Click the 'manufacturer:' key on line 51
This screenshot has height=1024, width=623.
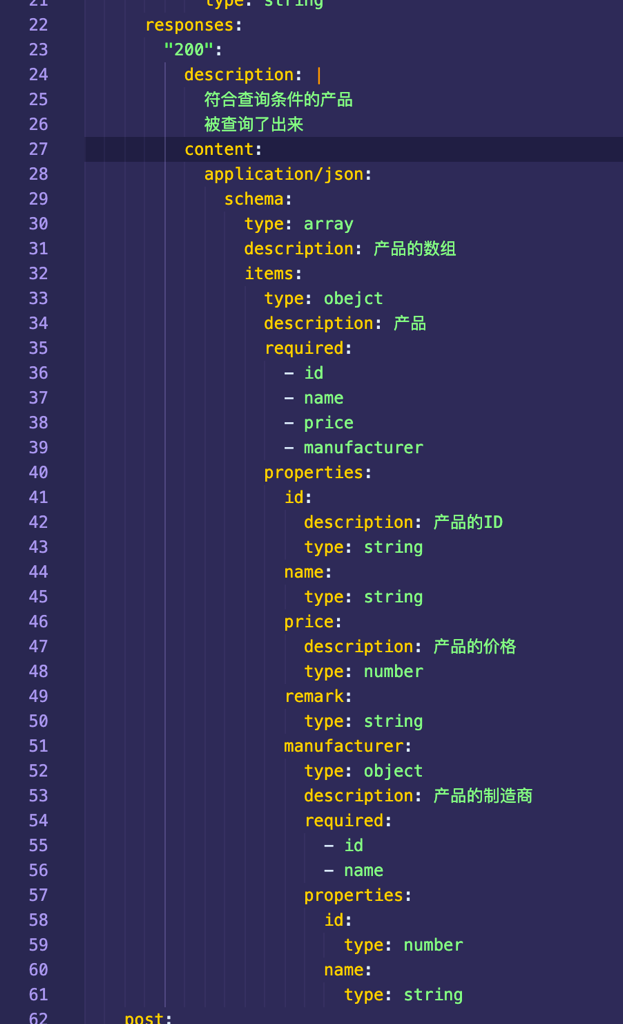348,746
